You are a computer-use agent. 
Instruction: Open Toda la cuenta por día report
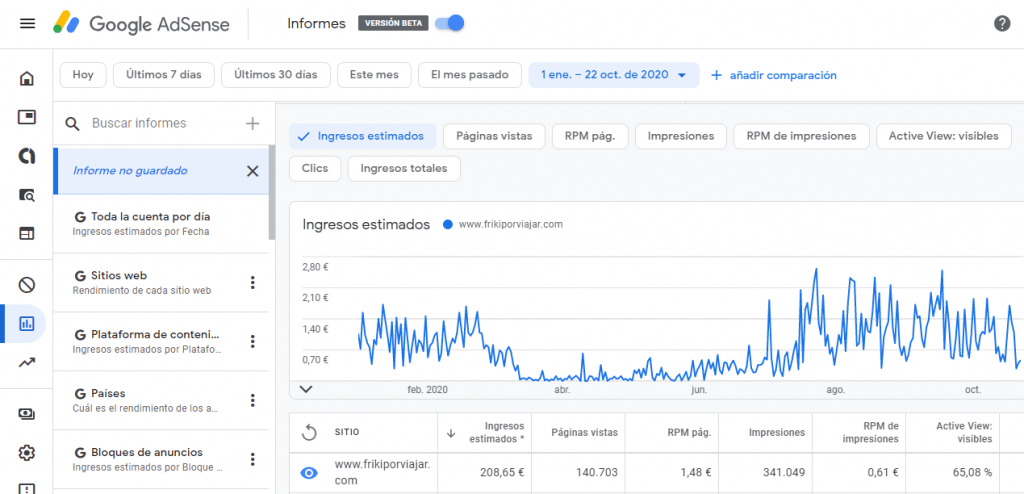pyautogui.click(x=161, y=223)
